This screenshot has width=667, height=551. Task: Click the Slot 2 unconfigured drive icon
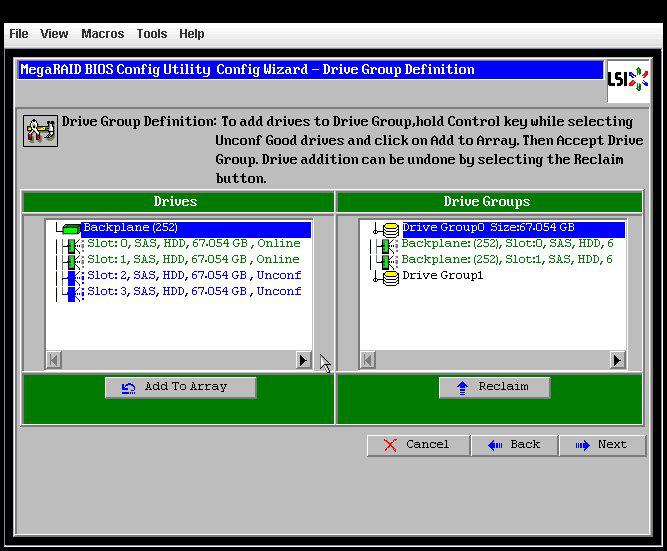point(72,276)
